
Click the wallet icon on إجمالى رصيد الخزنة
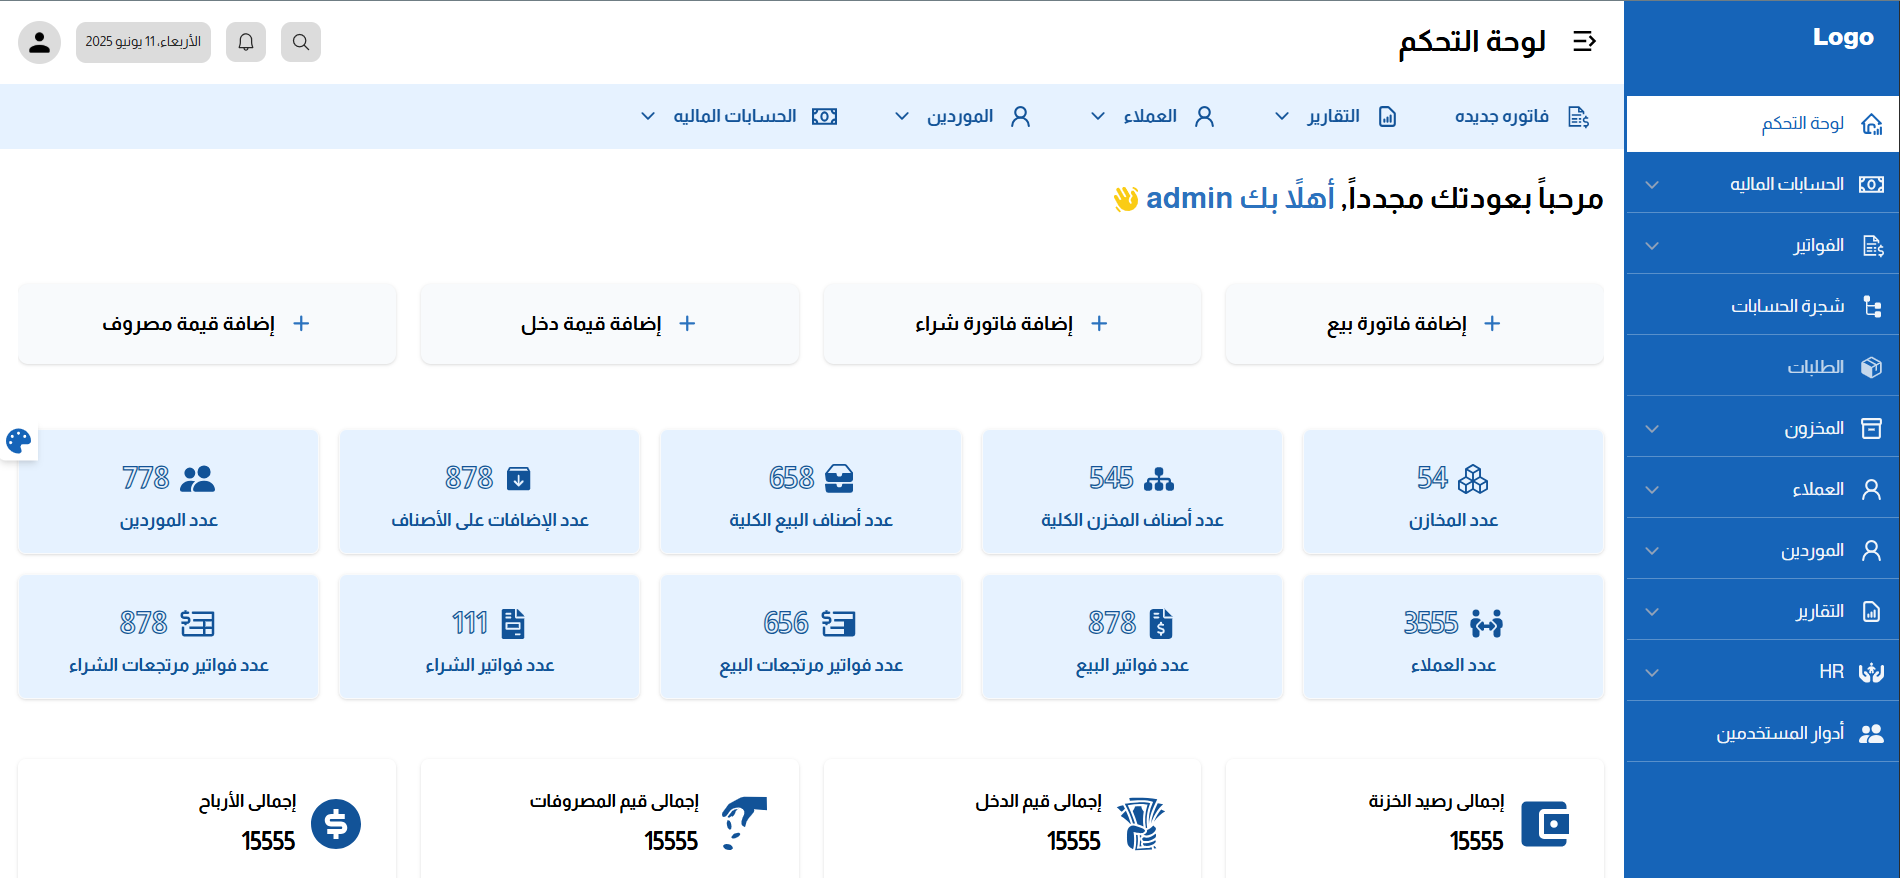coord(1545,824)
